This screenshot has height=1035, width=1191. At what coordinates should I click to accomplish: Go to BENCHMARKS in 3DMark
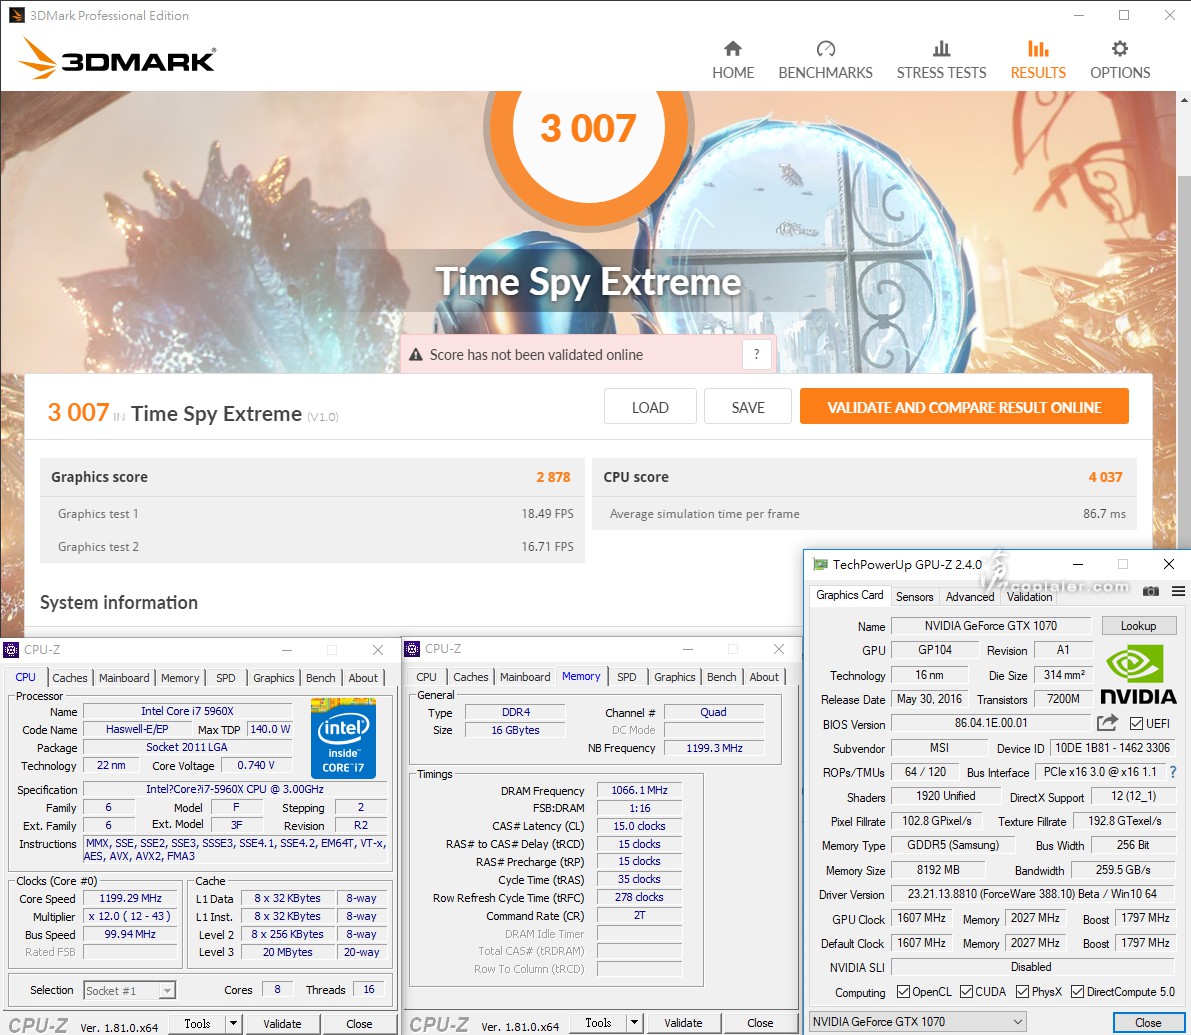[x=825, y=60]
